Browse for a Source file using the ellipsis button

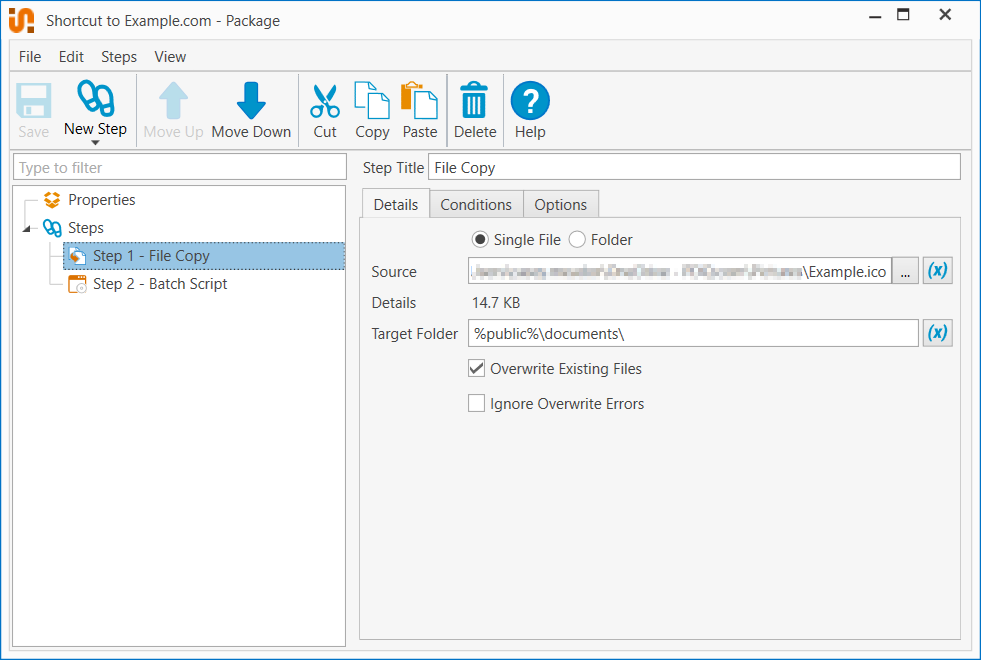tap(905, 270)
